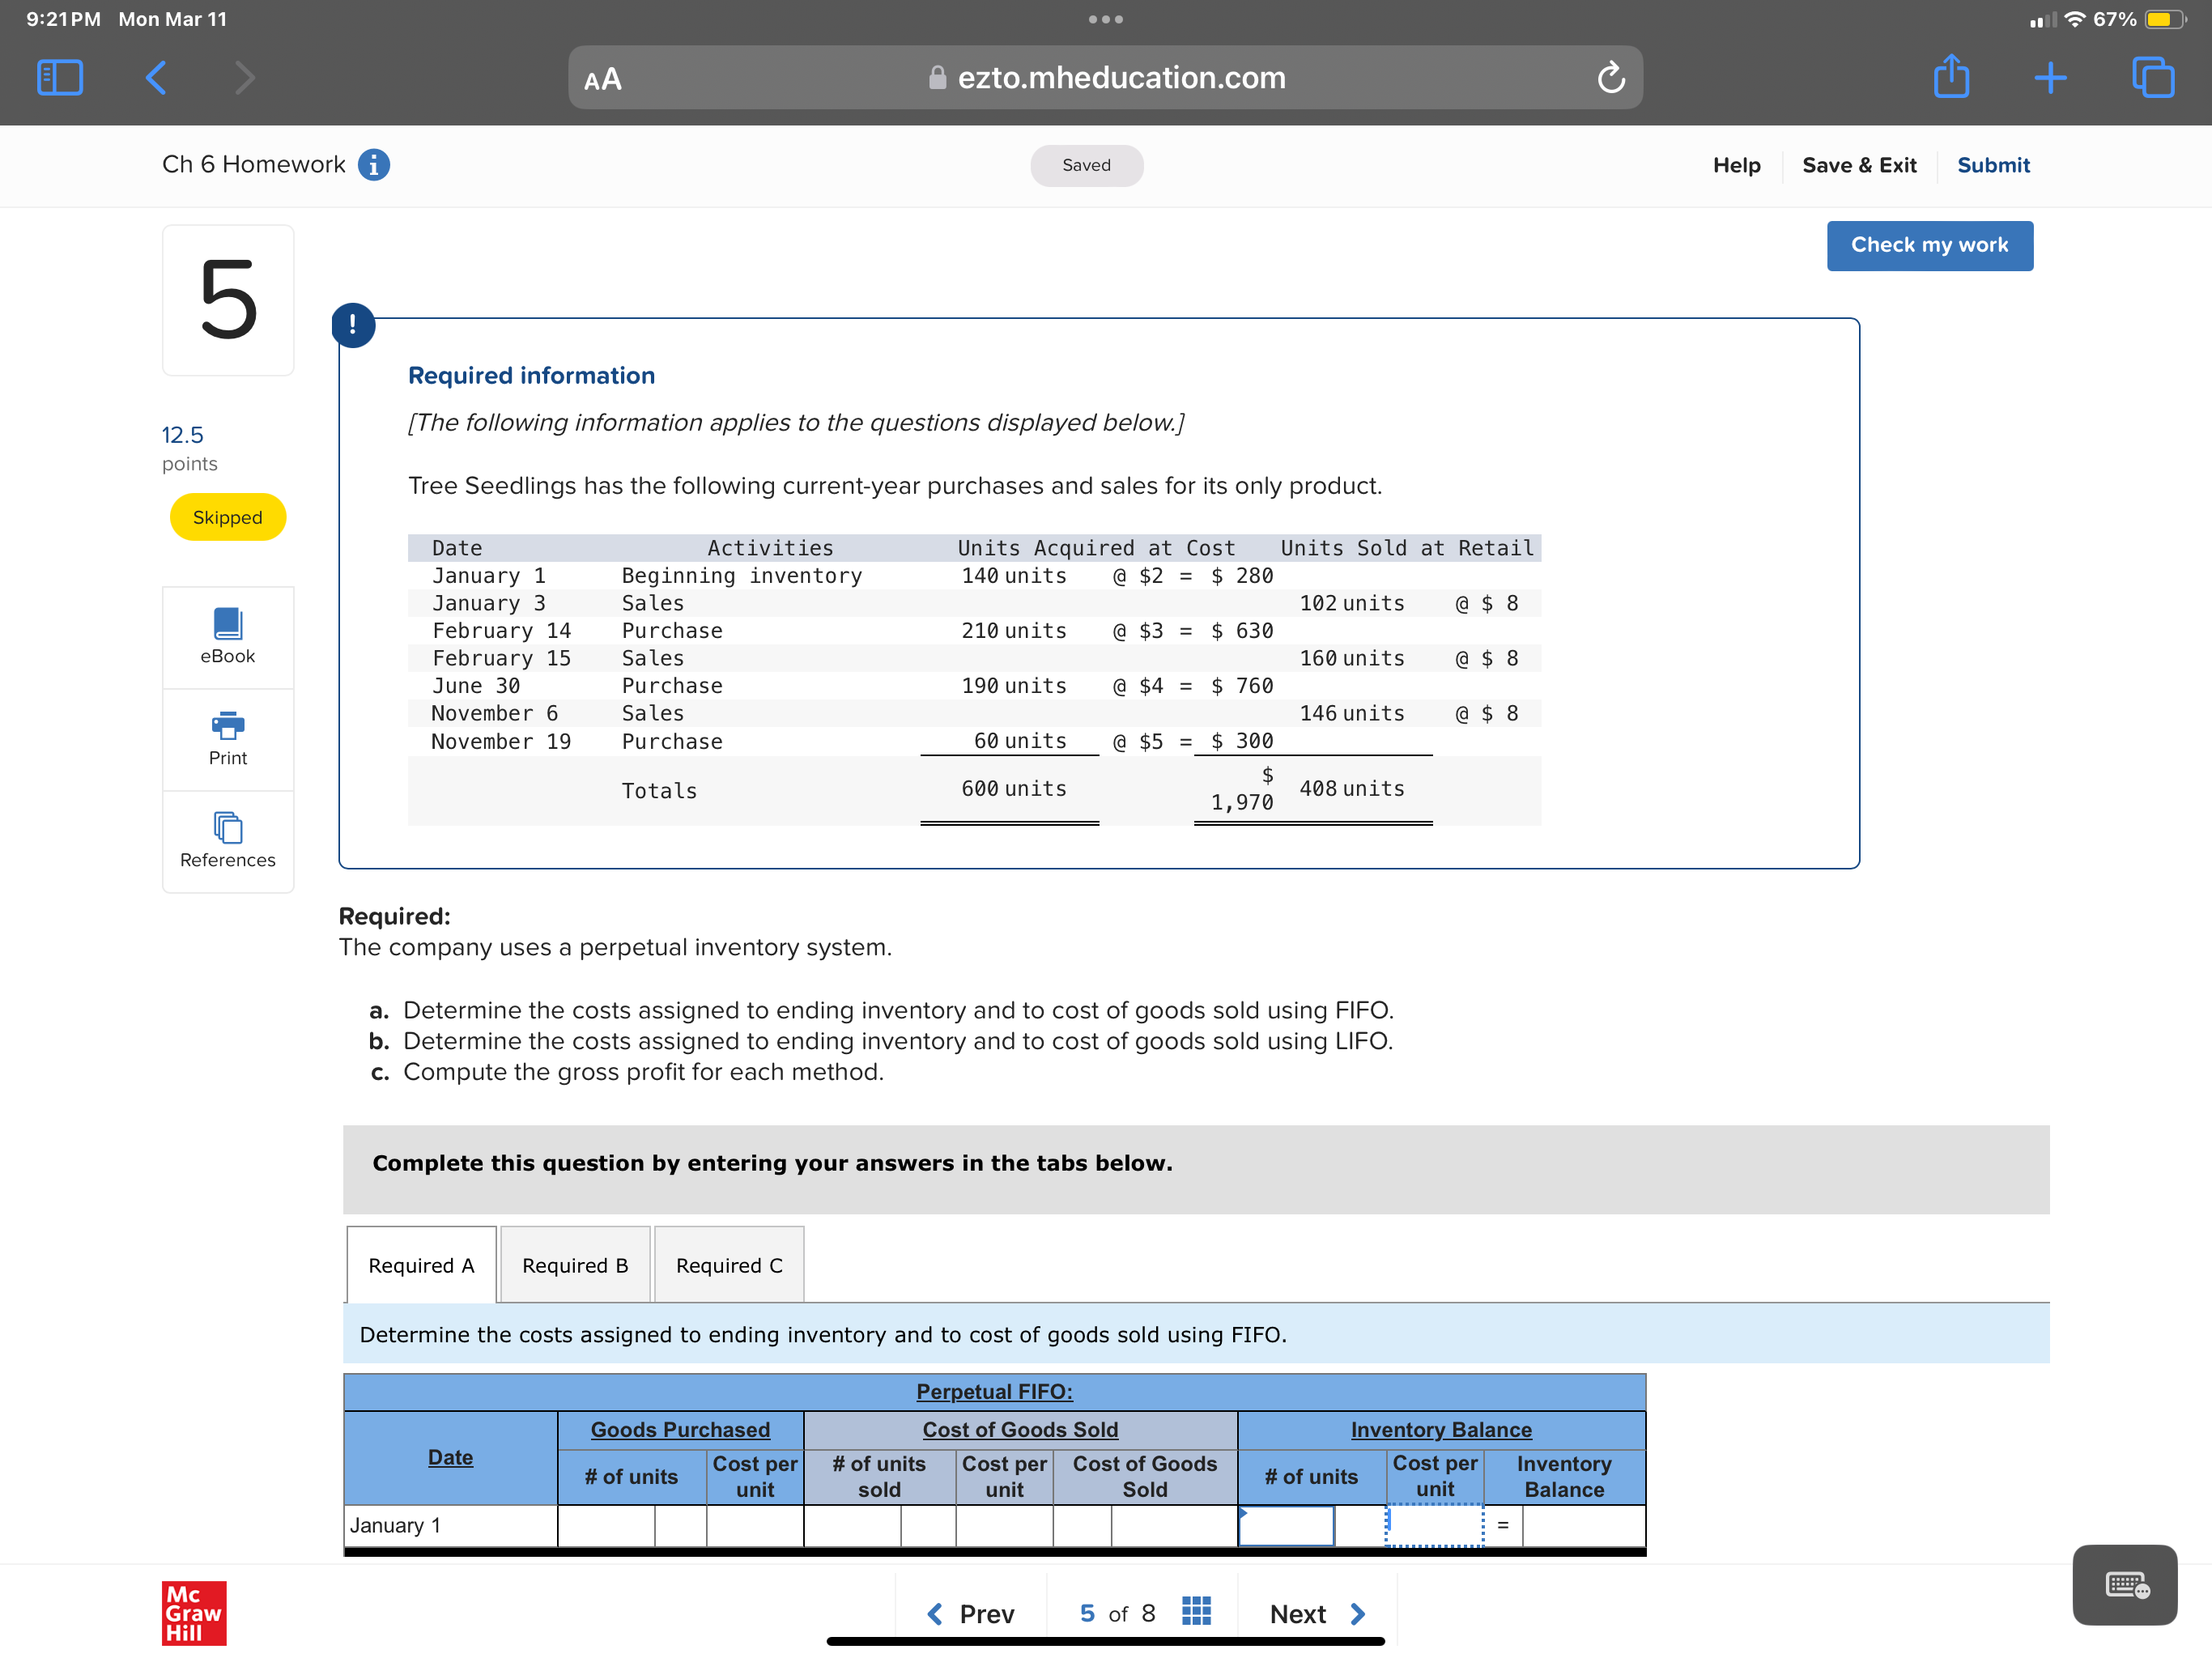2212x1658 pixels.
Task: Open a new tab with plus icon
Action: coord(2050,77)
